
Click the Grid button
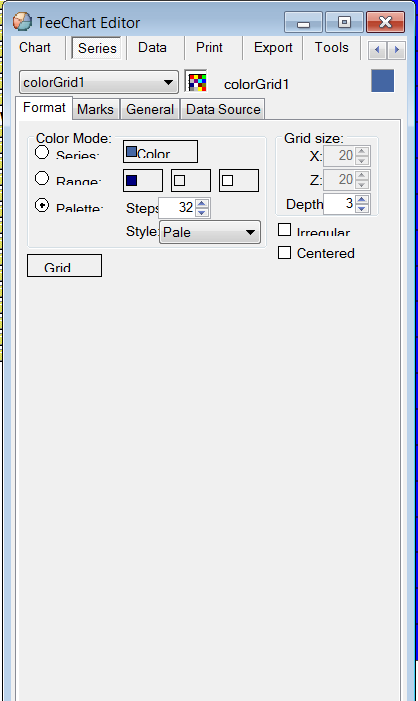64,266
